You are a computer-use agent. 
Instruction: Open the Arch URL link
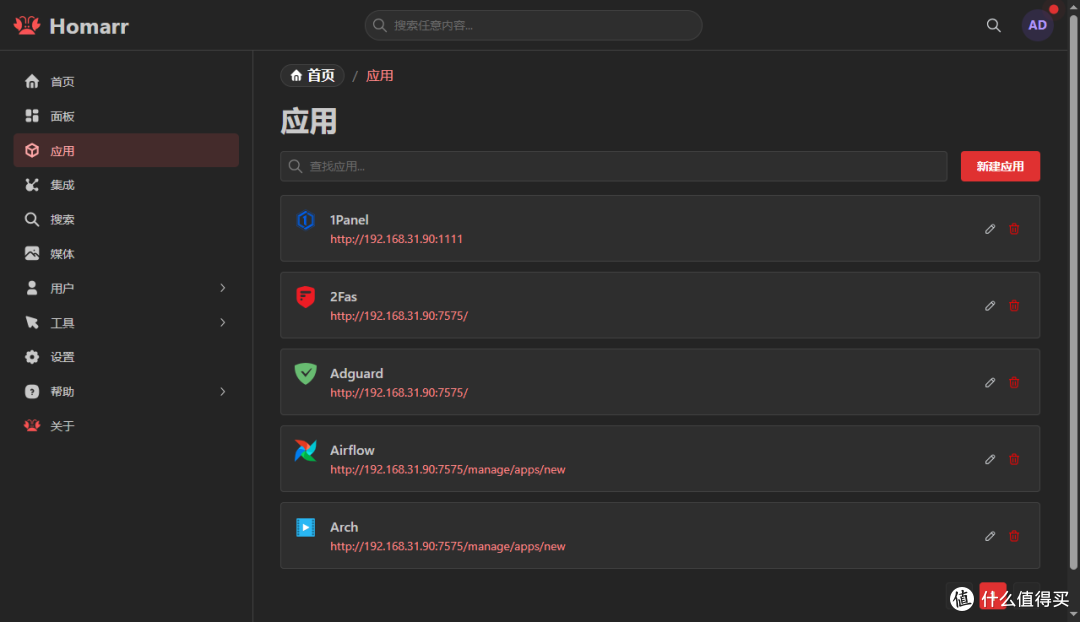tap(448, 546)
